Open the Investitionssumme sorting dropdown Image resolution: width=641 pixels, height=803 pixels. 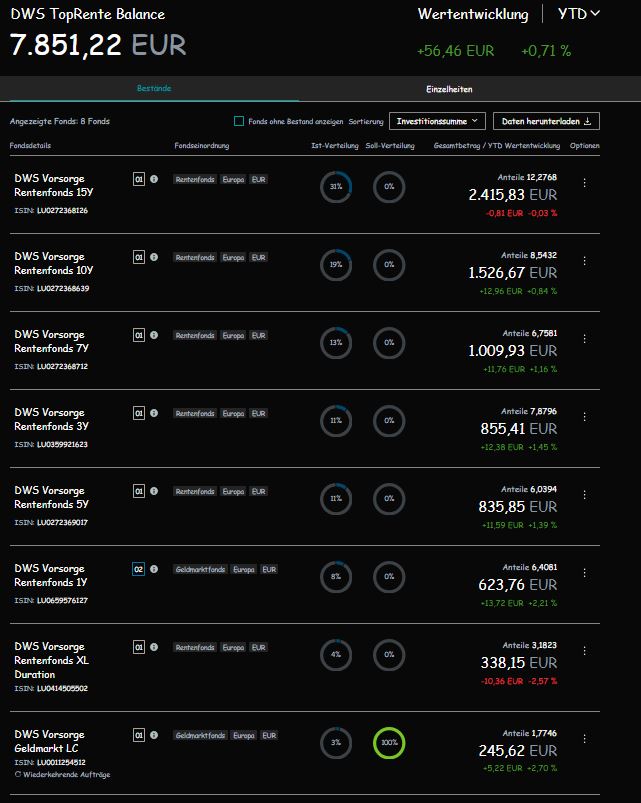point(437,121)
